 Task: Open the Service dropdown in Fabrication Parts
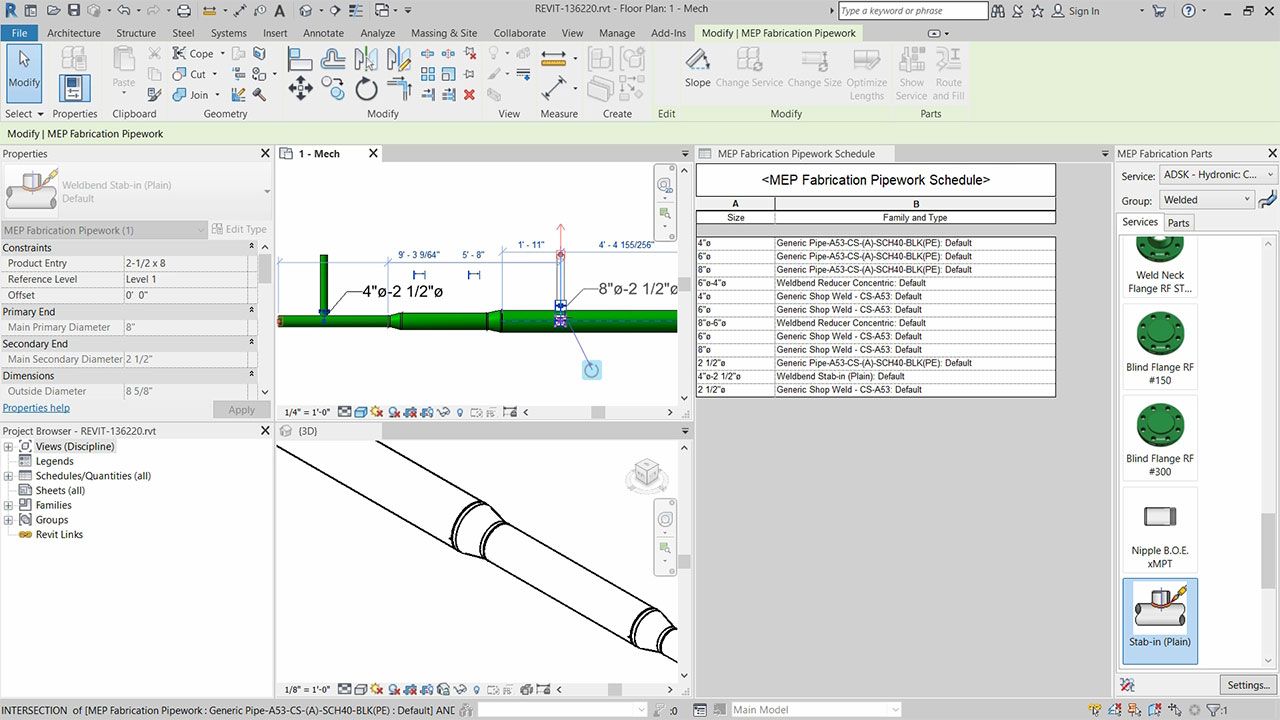click(1219, 175)
